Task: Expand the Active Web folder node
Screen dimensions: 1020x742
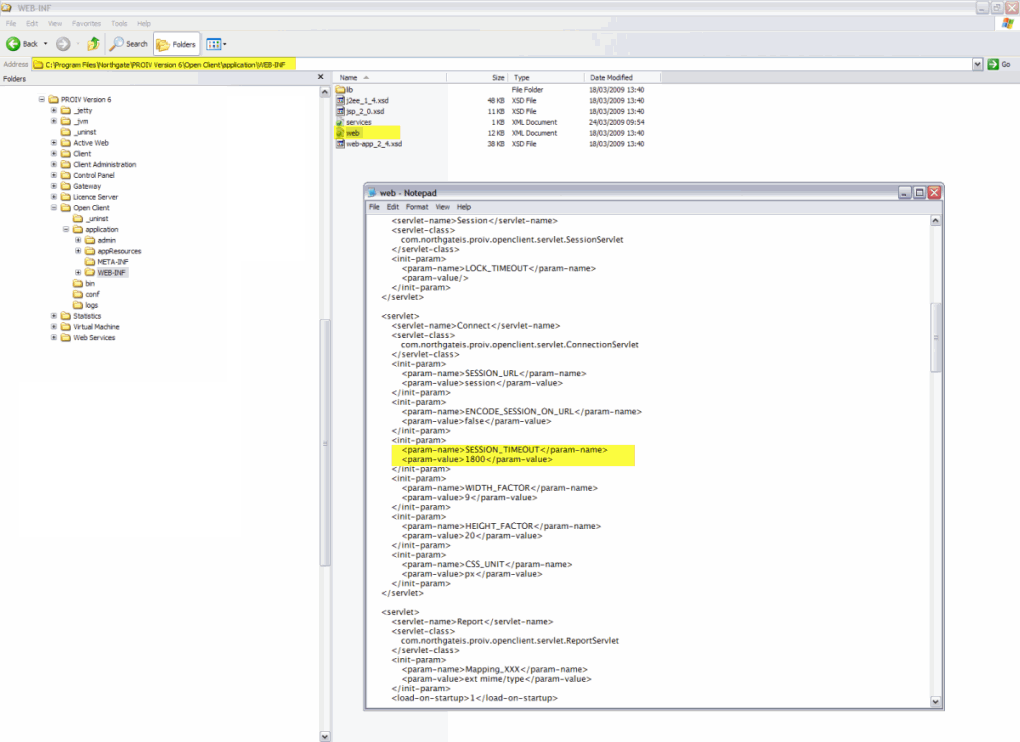Action: pos(54,143)
